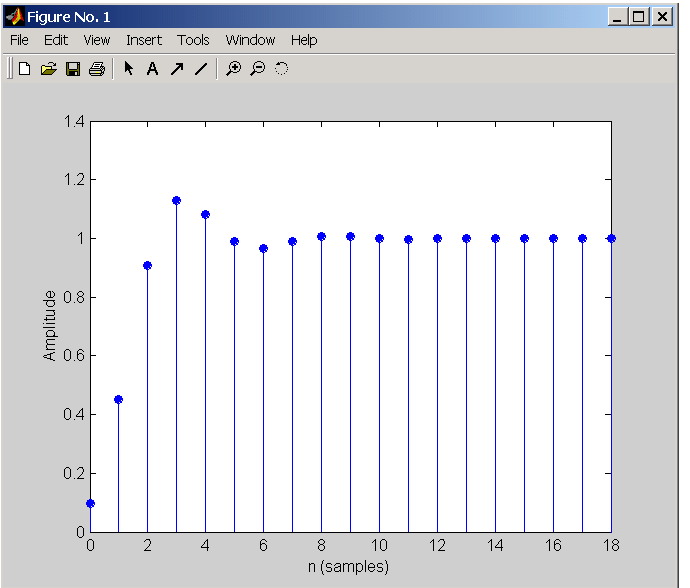Screen dimensions: 690x588
Task: Select the Add Line tool
Action: (x=200, y=69)
